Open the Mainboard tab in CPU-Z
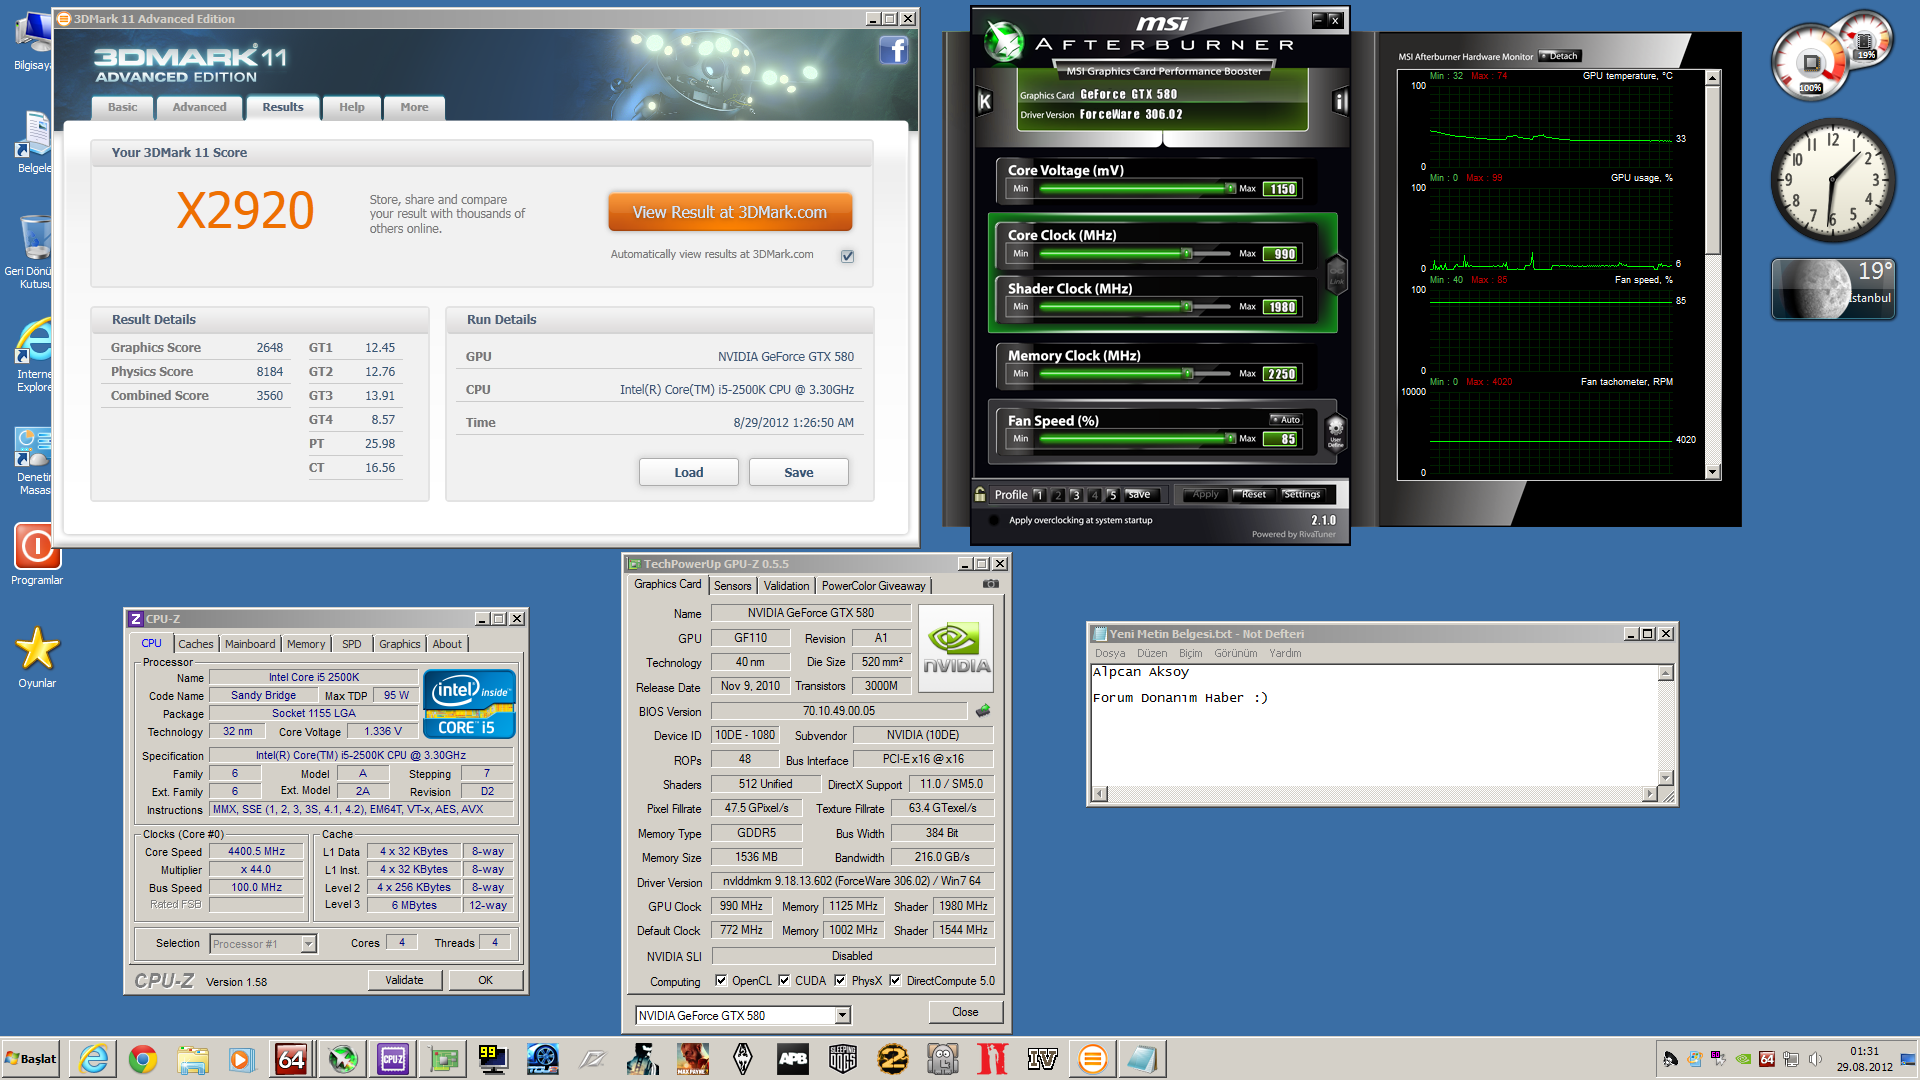 (x=249, y=644)
